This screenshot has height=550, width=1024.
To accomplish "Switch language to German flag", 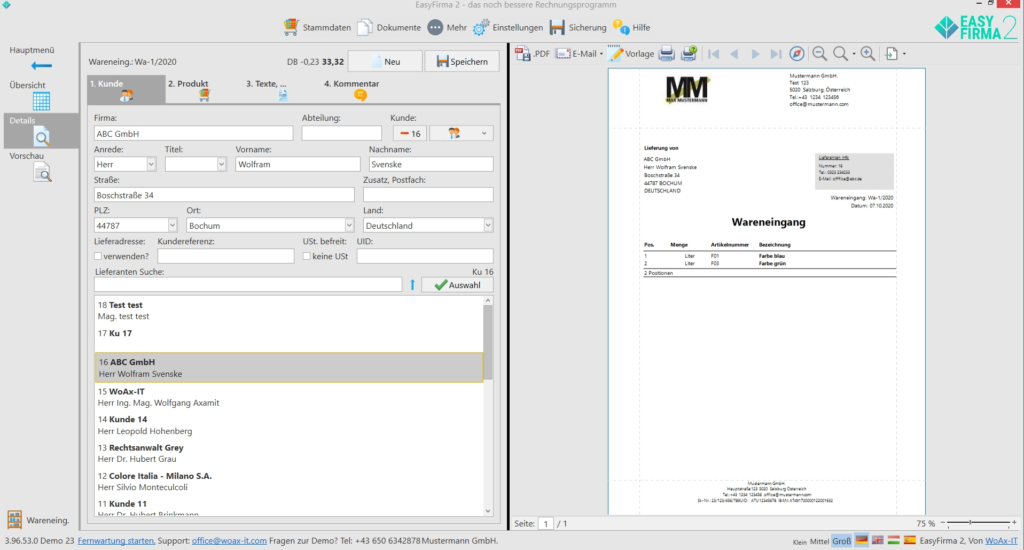I will [862, 540].
